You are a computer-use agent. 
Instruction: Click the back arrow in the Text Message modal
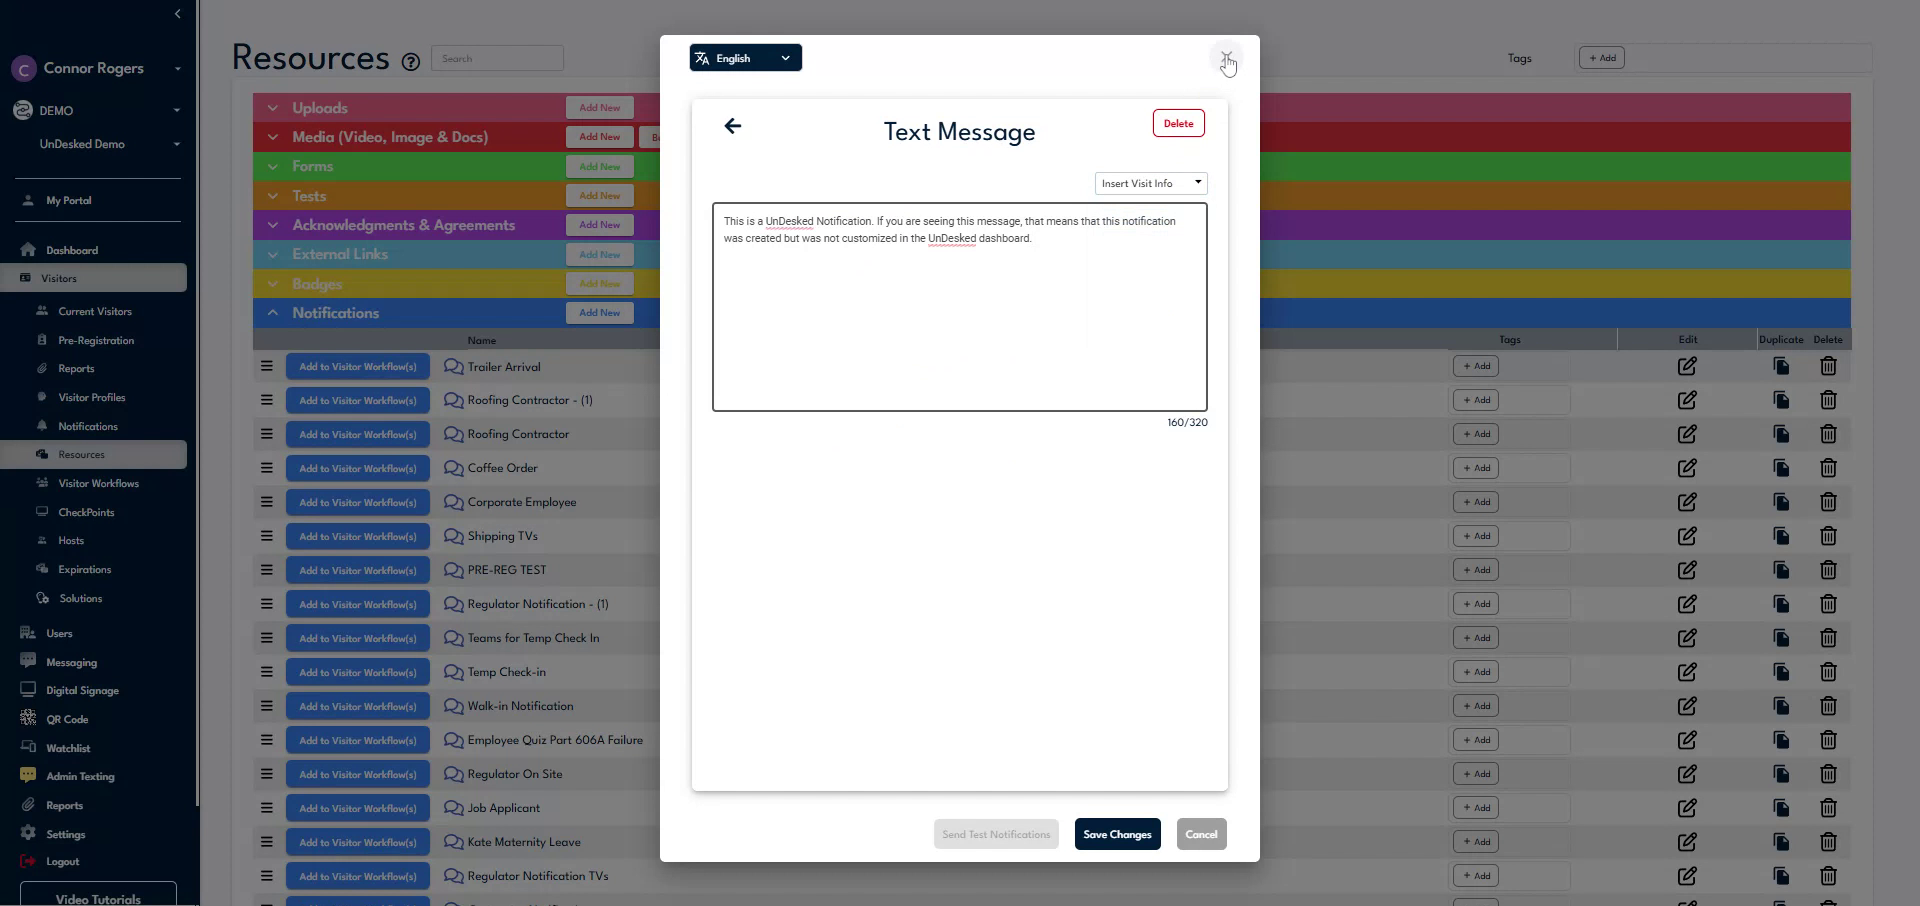pos(732,126)
